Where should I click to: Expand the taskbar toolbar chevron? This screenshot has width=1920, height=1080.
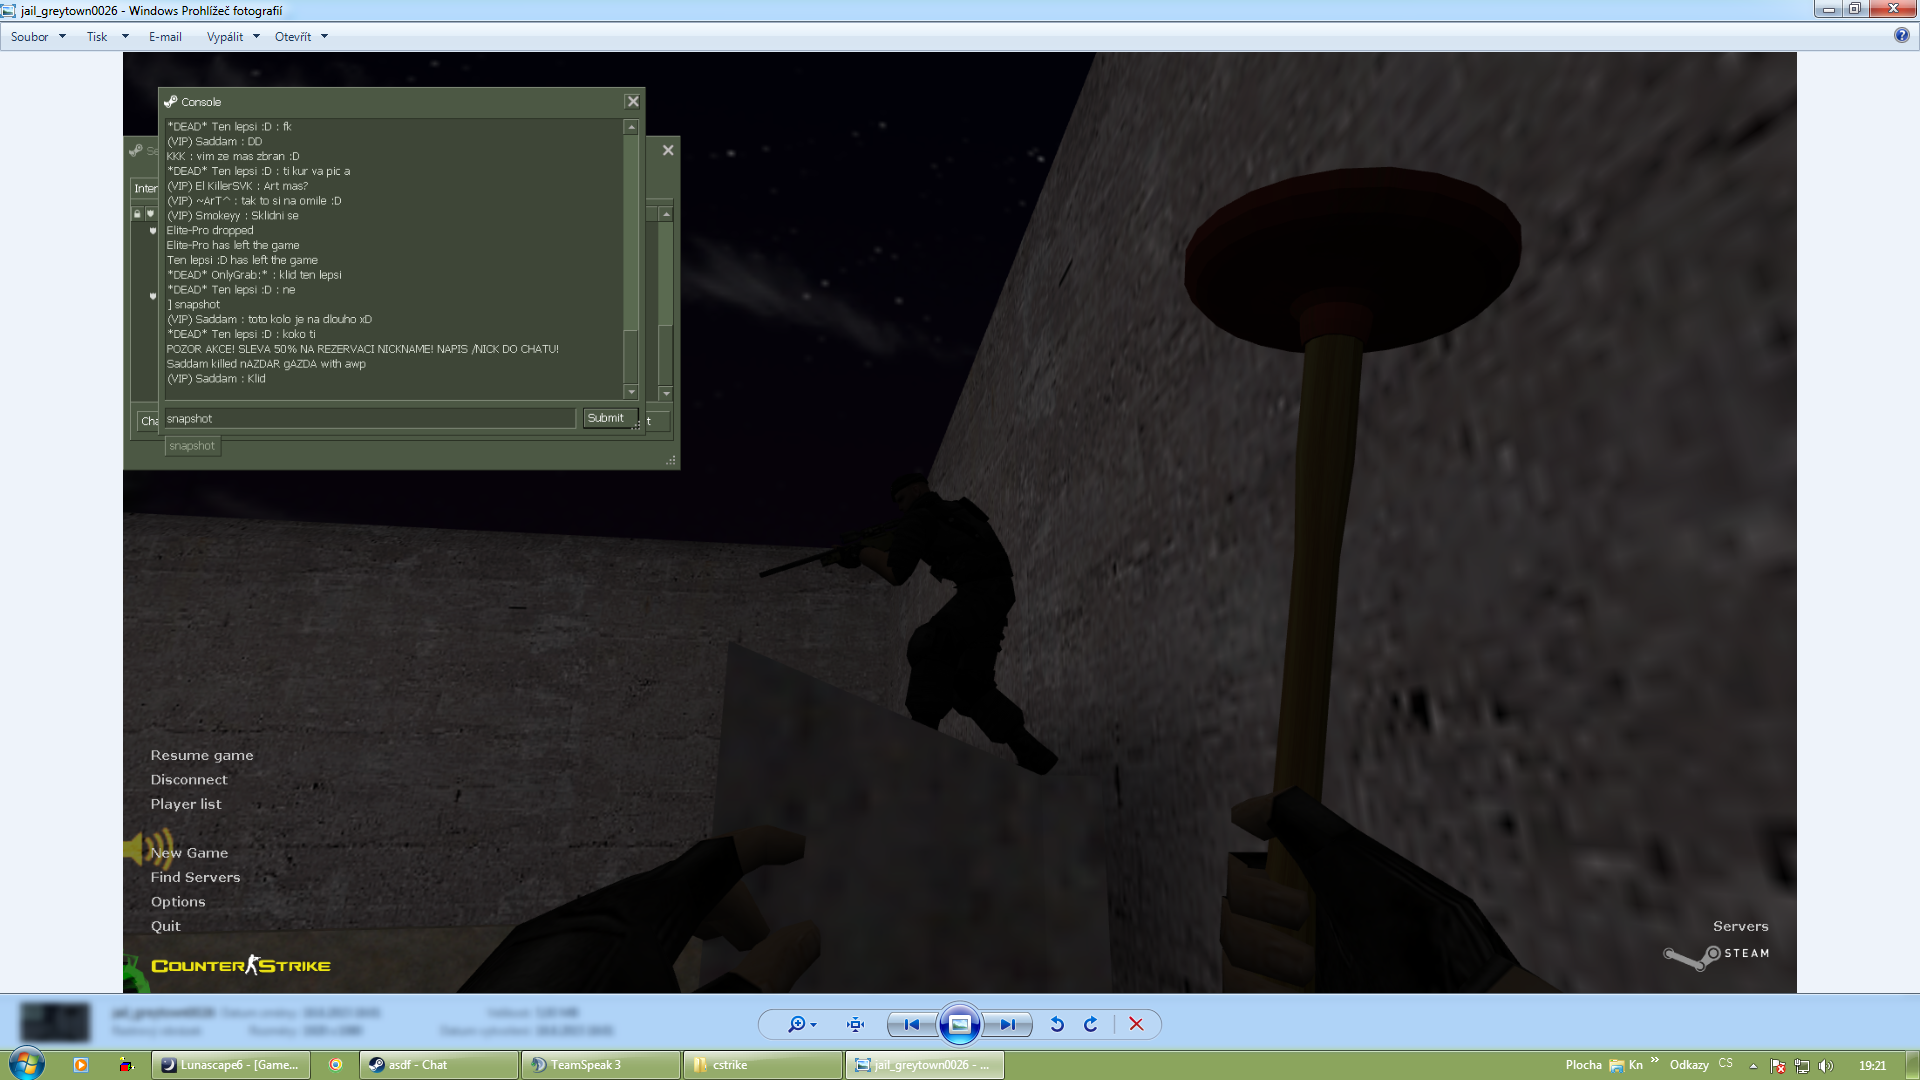pos(1655,1061)
